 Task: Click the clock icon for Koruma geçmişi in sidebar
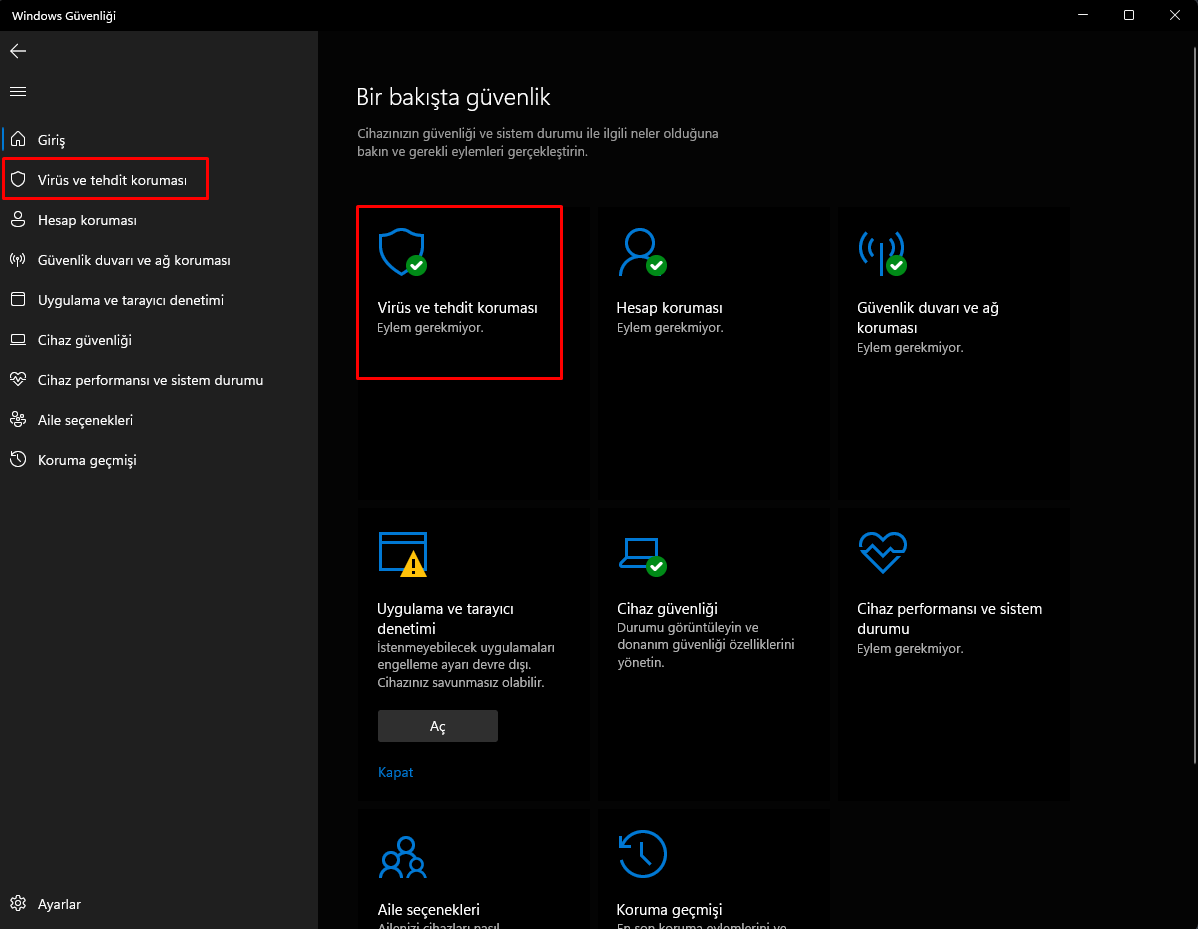coord(18,460)
